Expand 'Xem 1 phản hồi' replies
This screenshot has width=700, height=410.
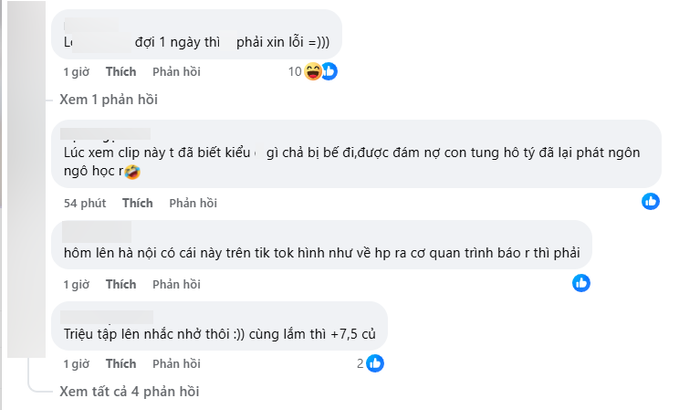(x=108, y=99)
